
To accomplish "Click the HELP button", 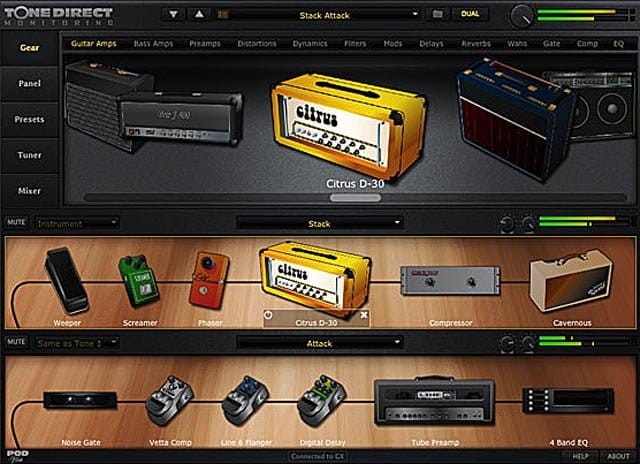I will click(580, 456).
